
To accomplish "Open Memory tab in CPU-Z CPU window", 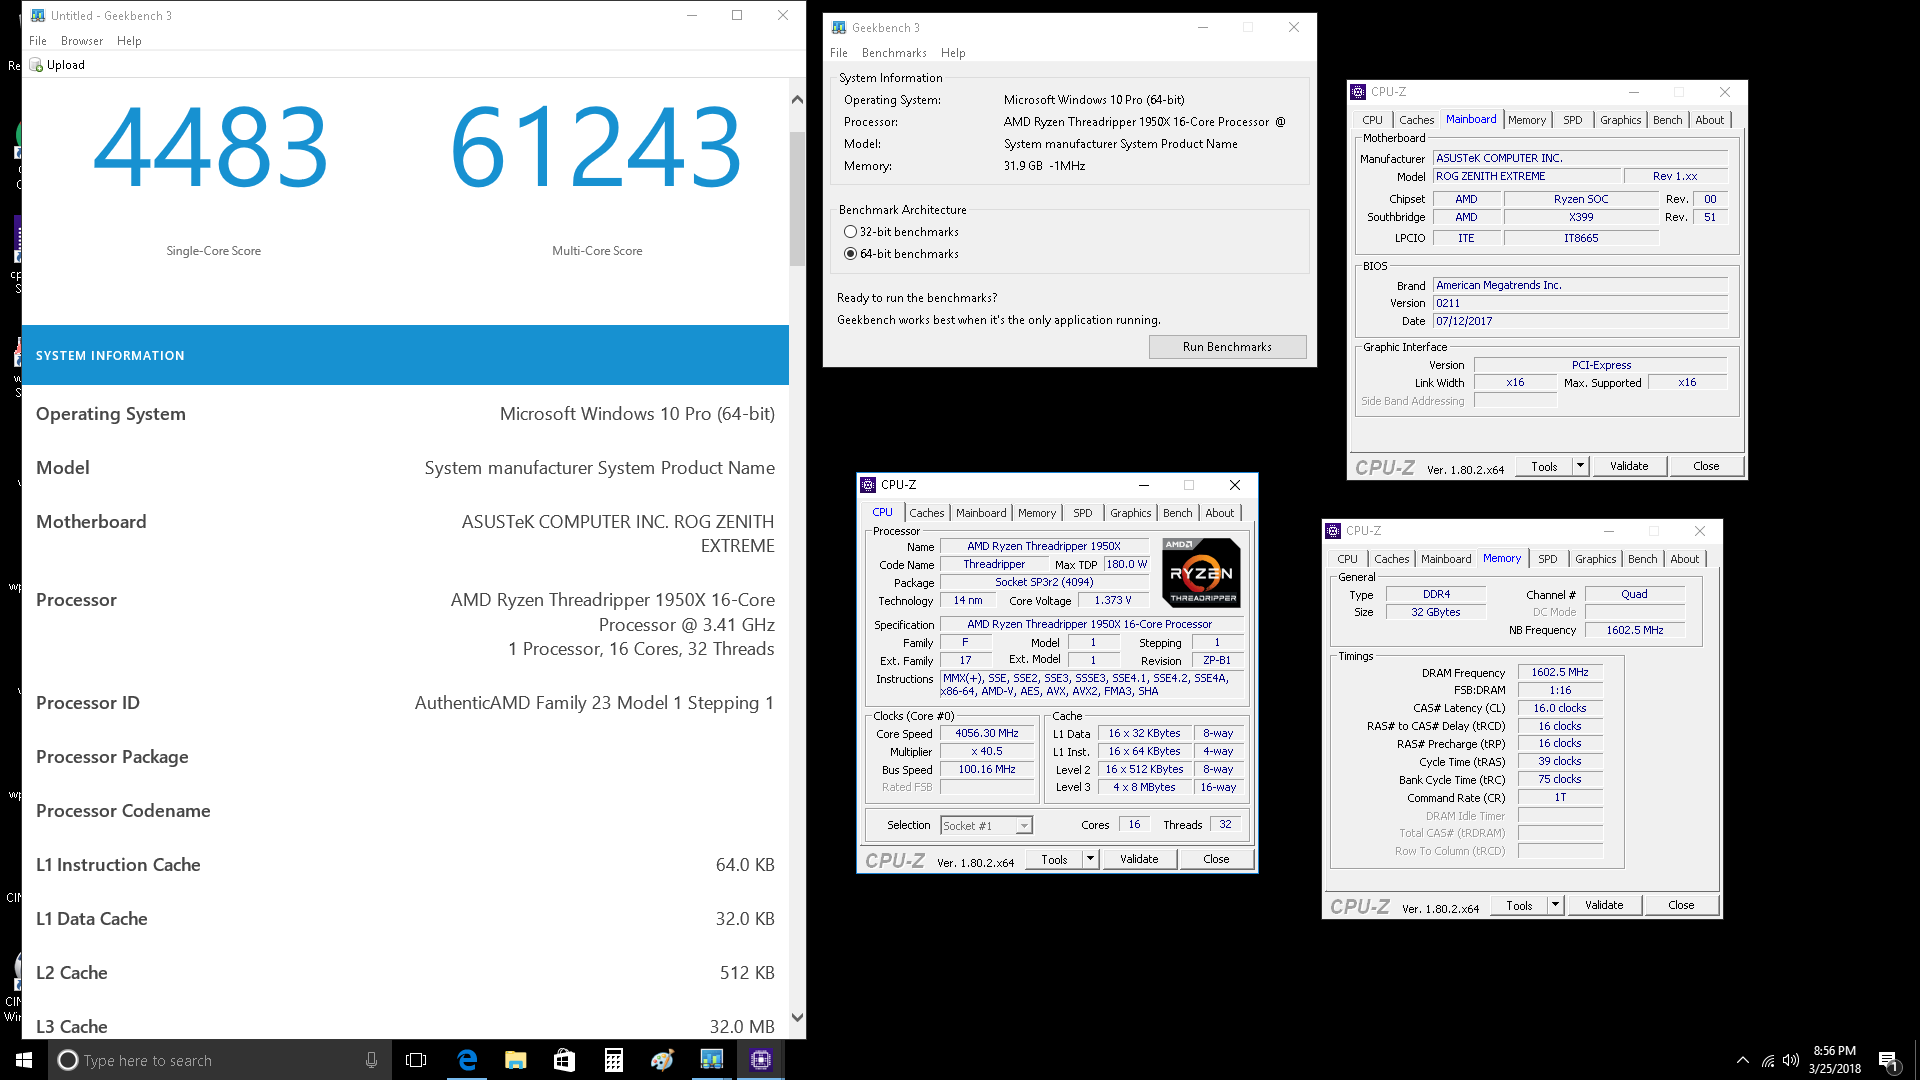I will 1036,513.
